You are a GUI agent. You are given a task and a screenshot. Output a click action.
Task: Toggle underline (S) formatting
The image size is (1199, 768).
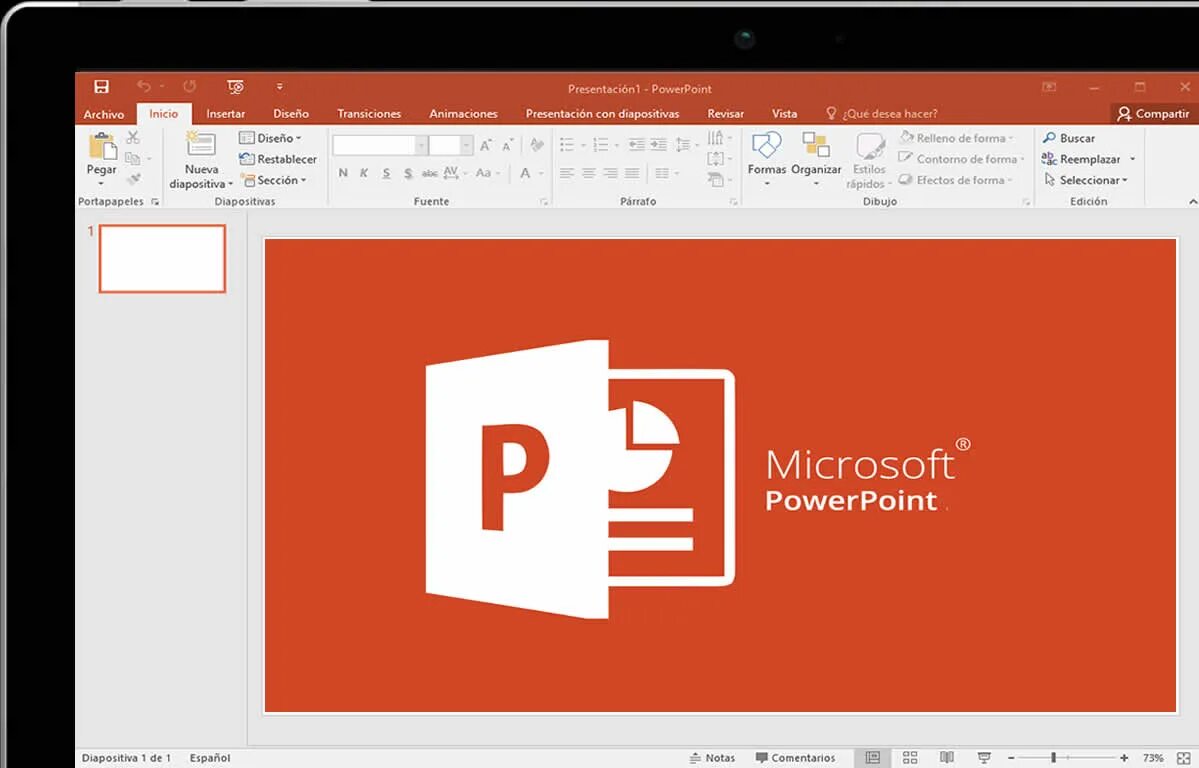click(386, 173)
